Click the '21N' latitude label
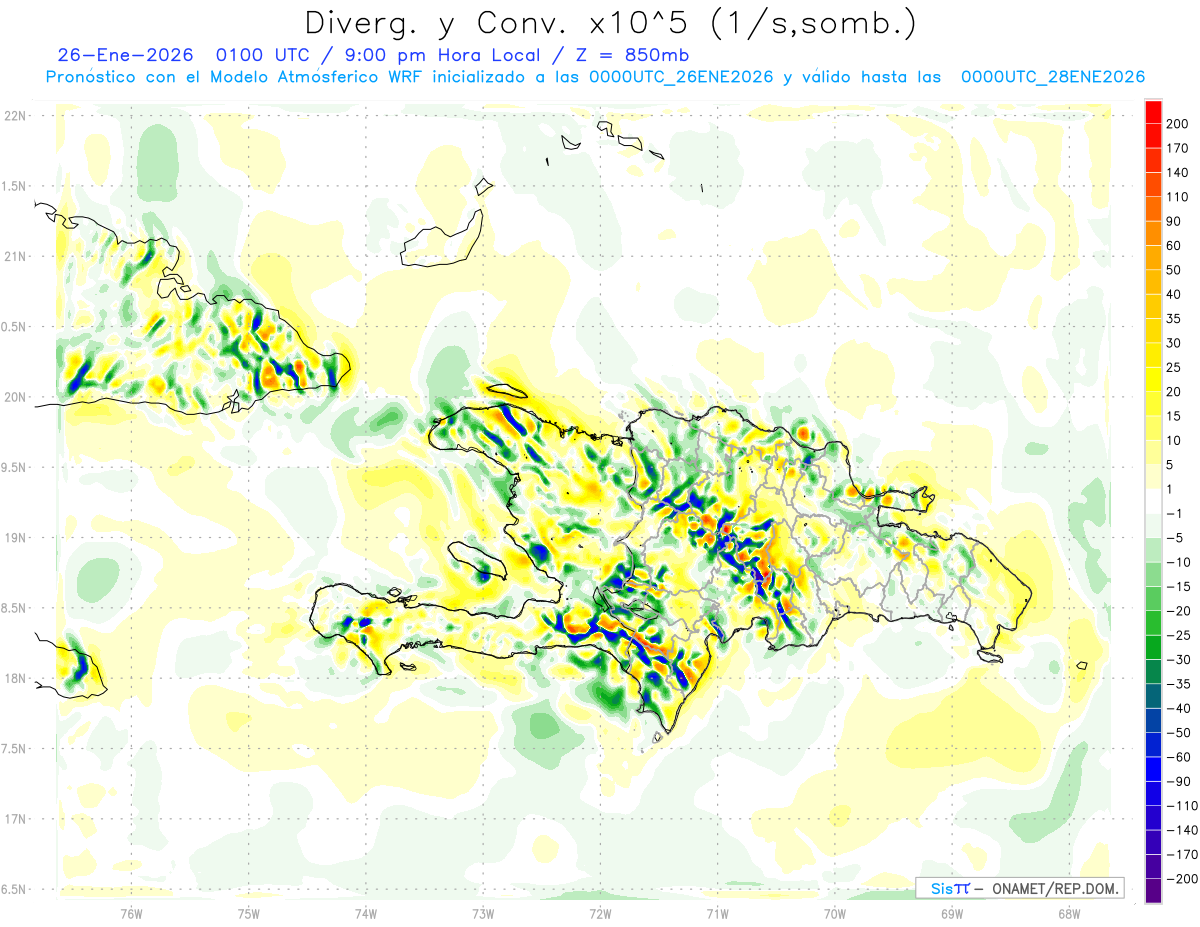 coord(16,256)
